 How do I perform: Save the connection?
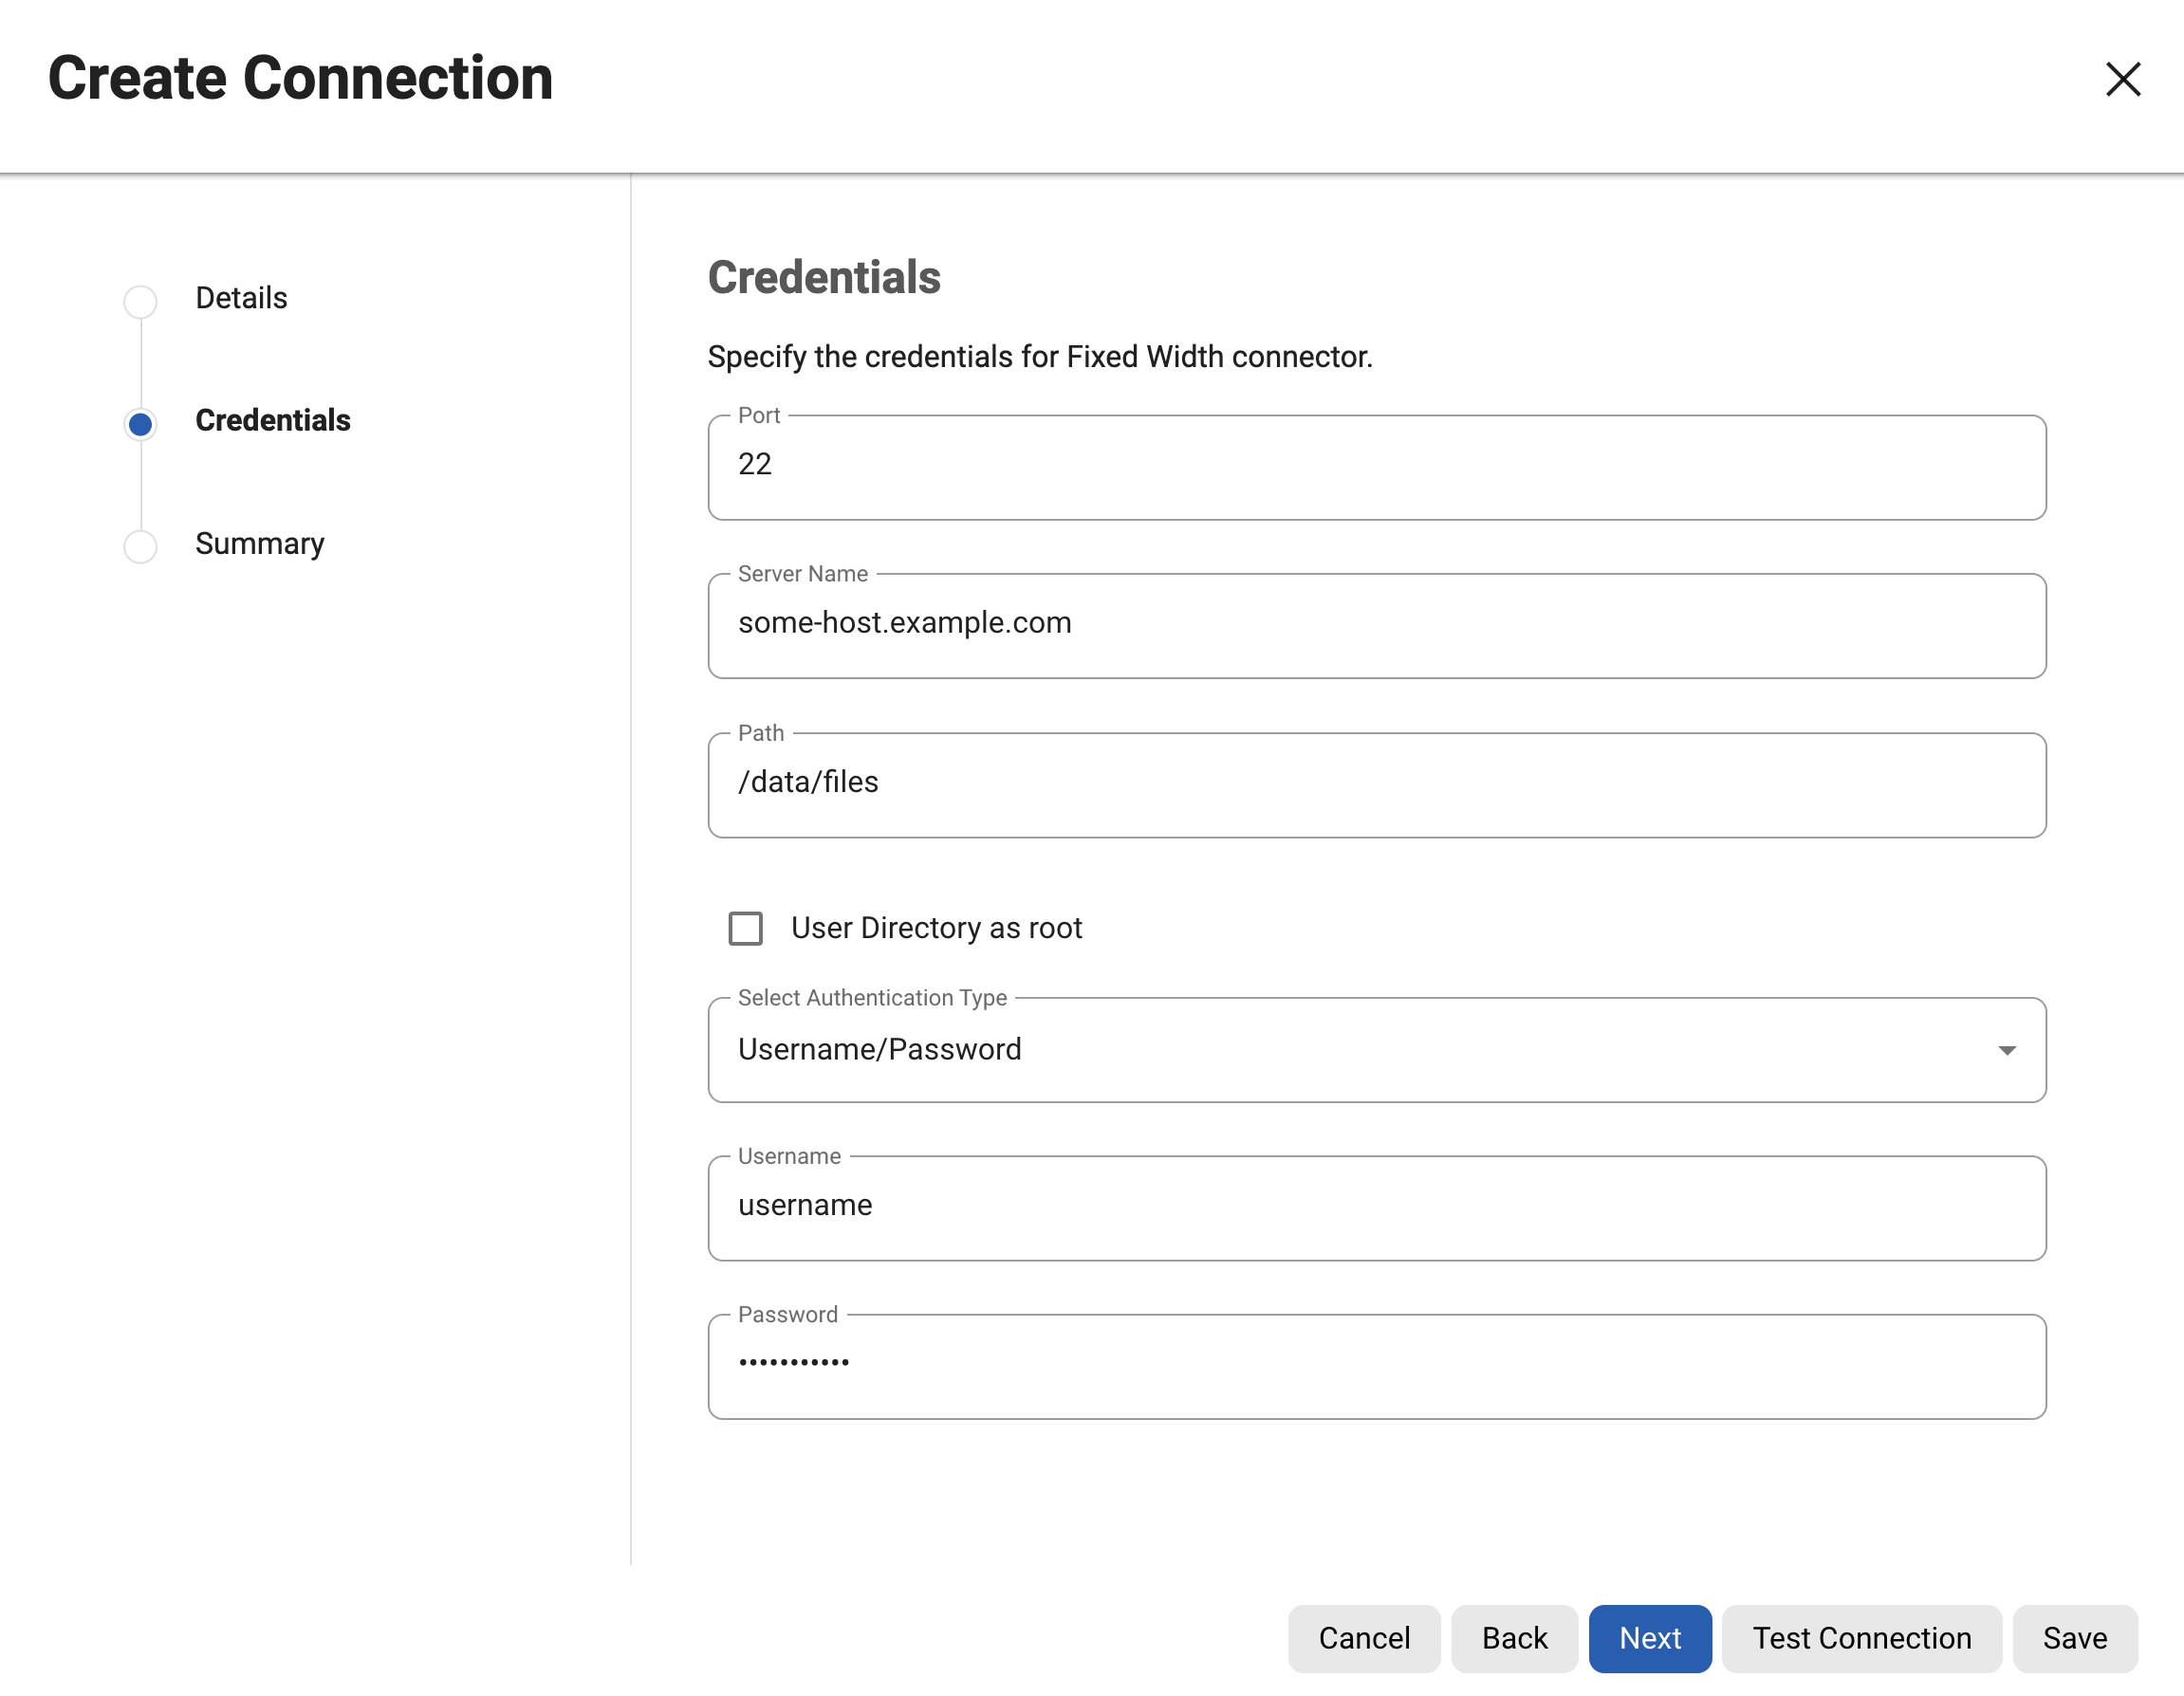pyautogui.click(x=2074, y=1638)
